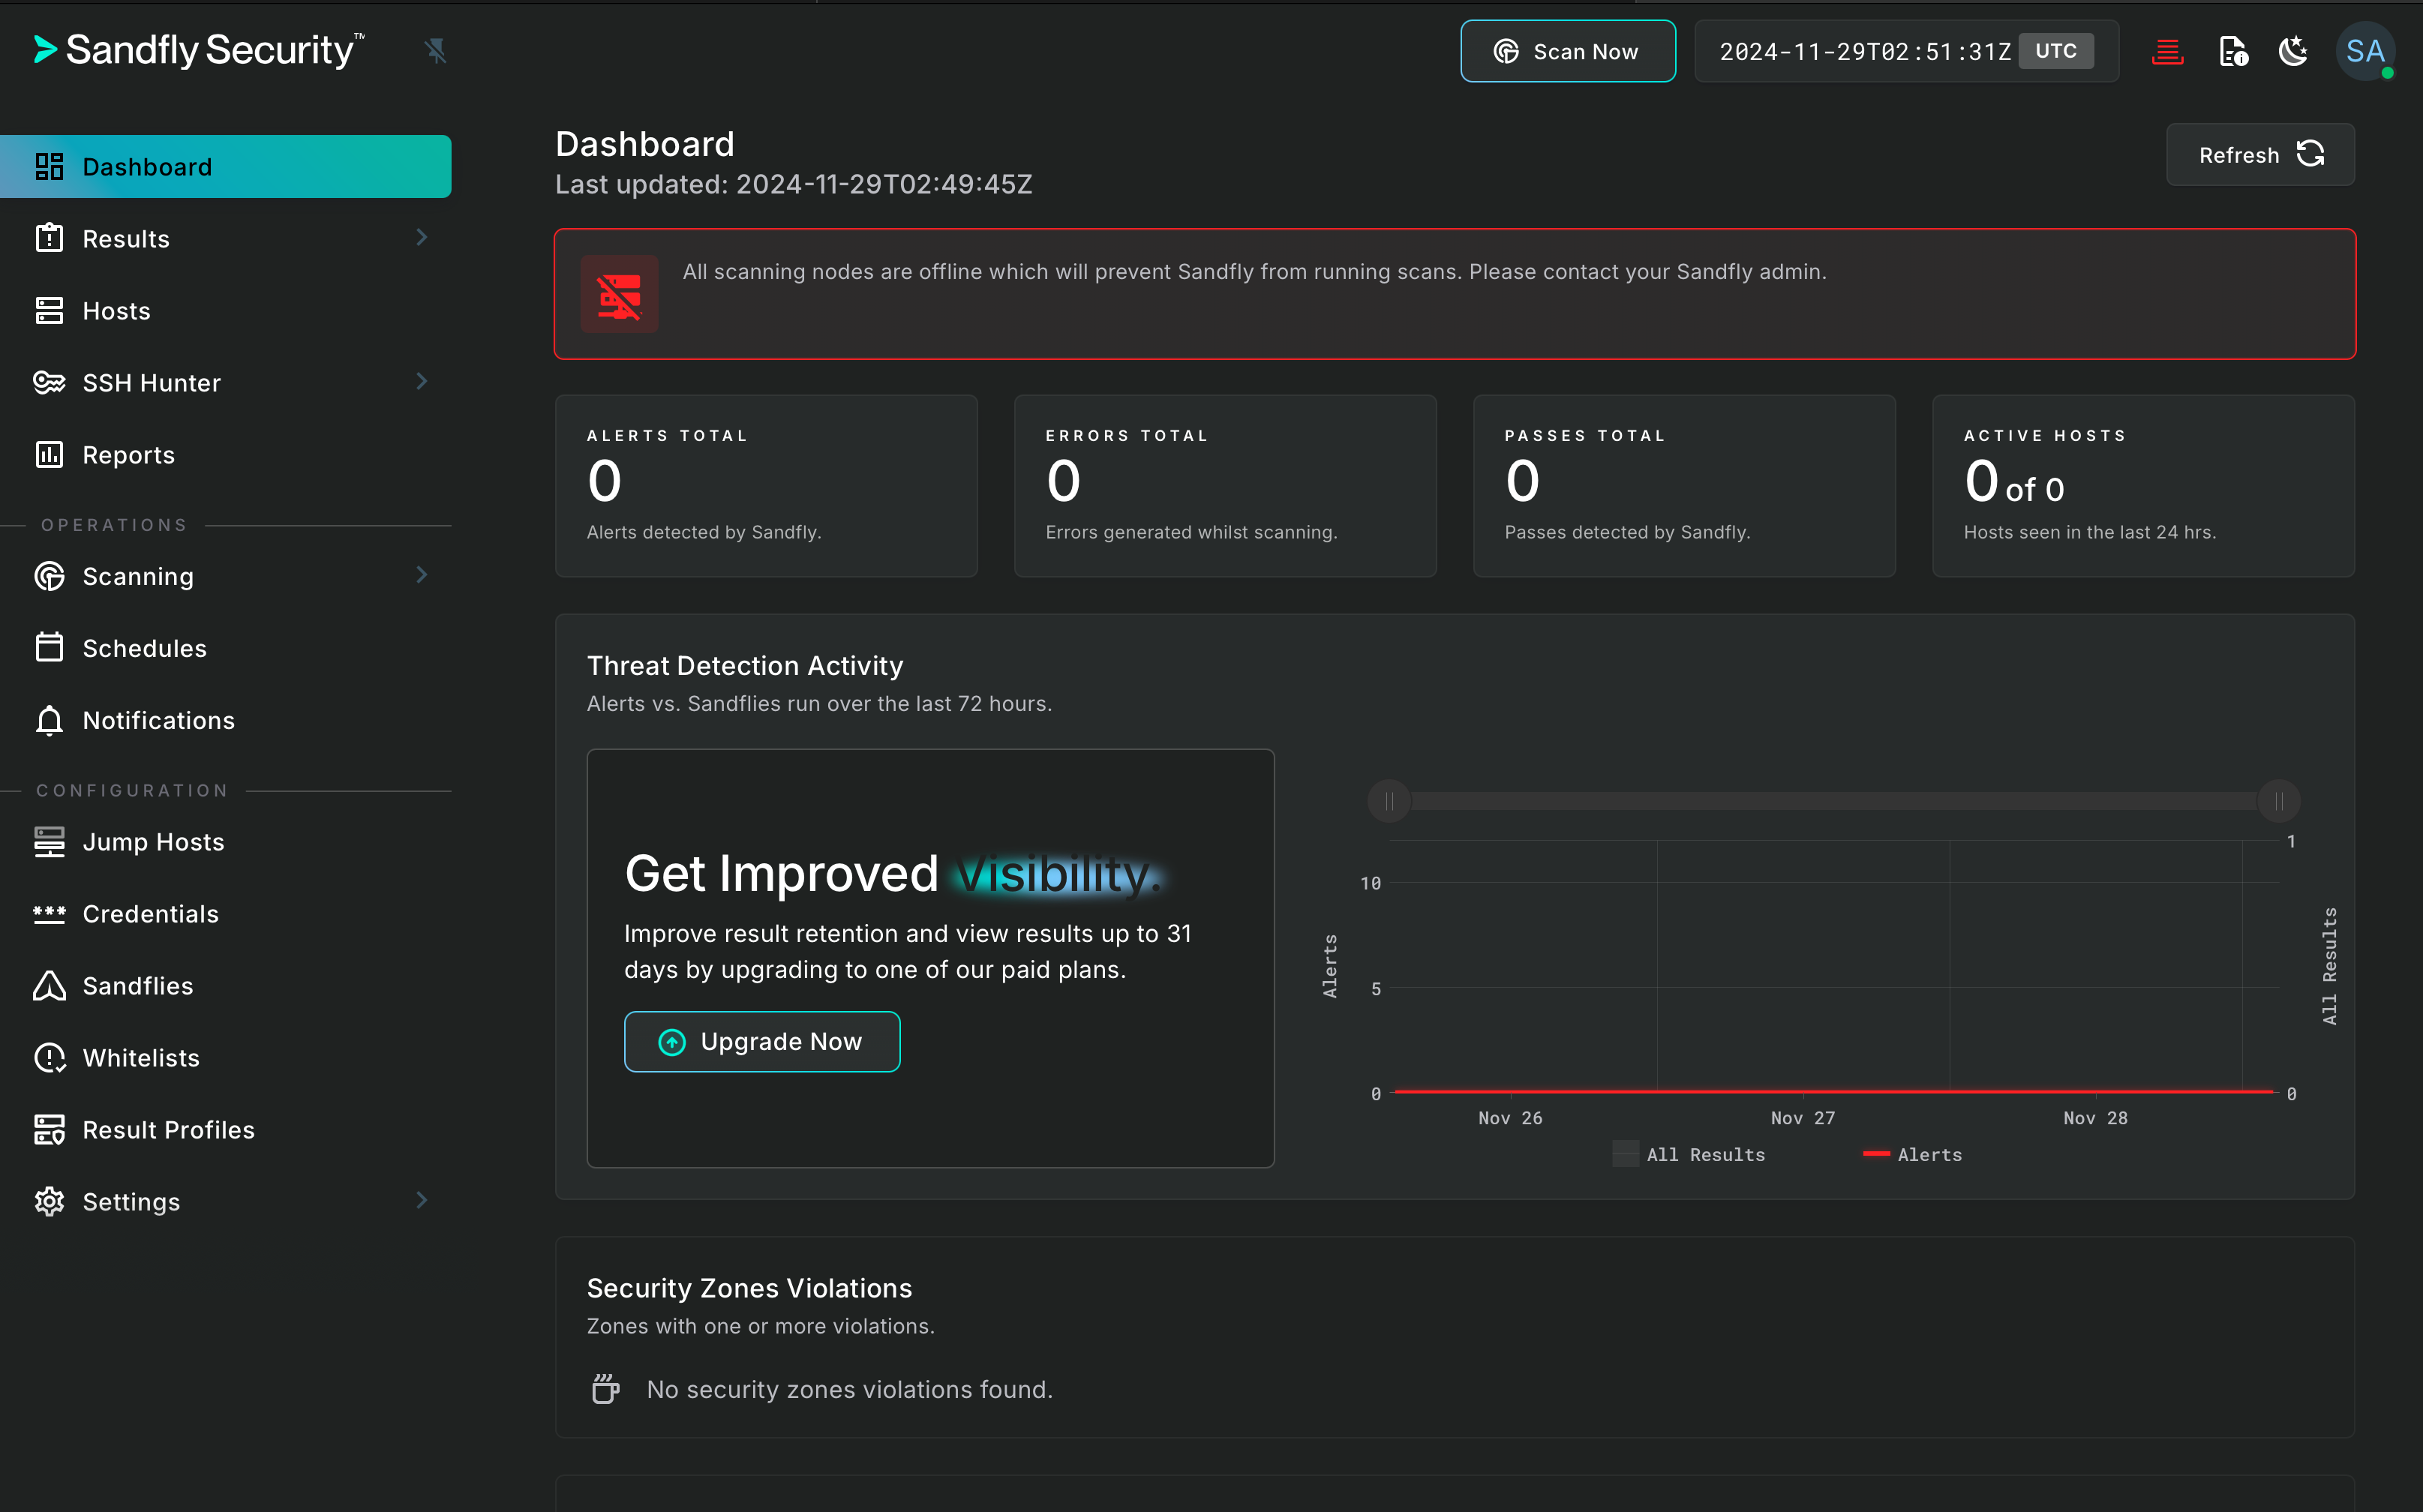2423x1512 pixels.
Task: Toggle All Results series in chart legend
Action: (1689, 1154)
